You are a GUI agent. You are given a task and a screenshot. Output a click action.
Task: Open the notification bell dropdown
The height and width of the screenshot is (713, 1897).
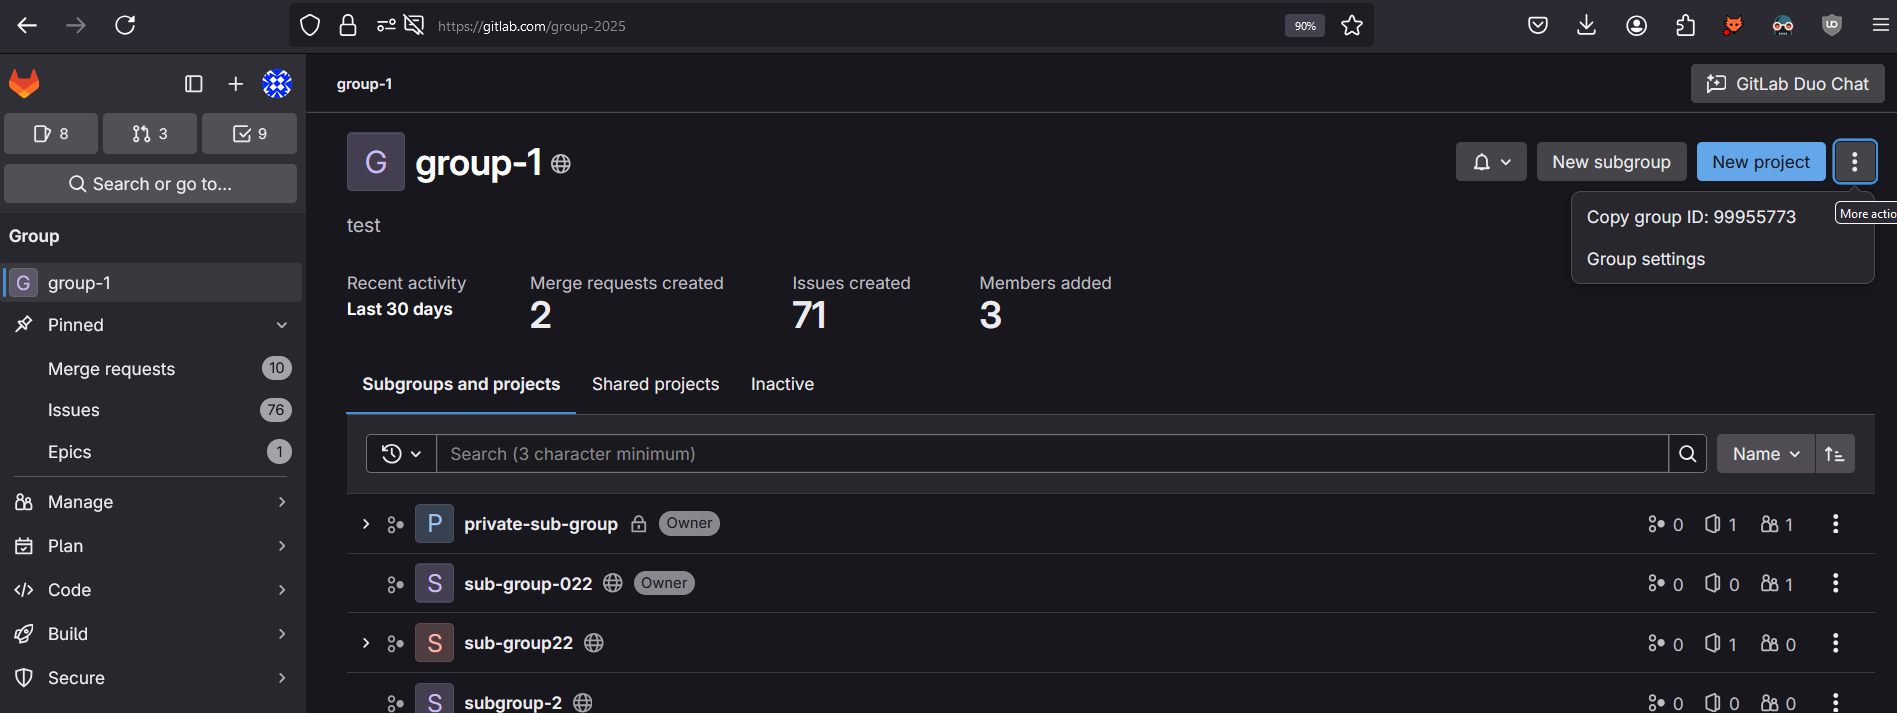pyautogui.click(x=1491, y=162)
